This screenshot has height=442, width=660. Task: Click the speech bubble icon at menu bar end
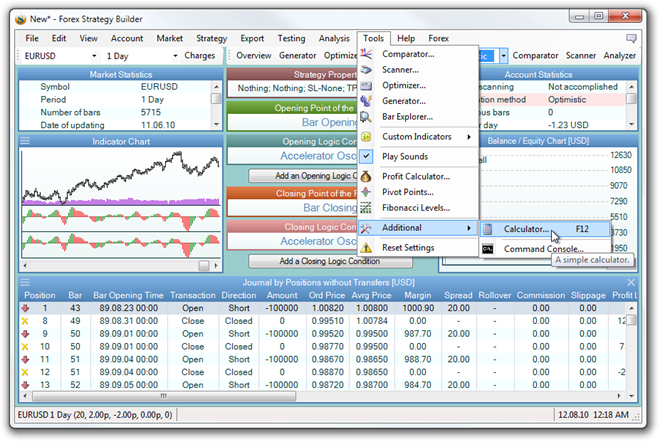pyautogui.click(x=631, y=38)
